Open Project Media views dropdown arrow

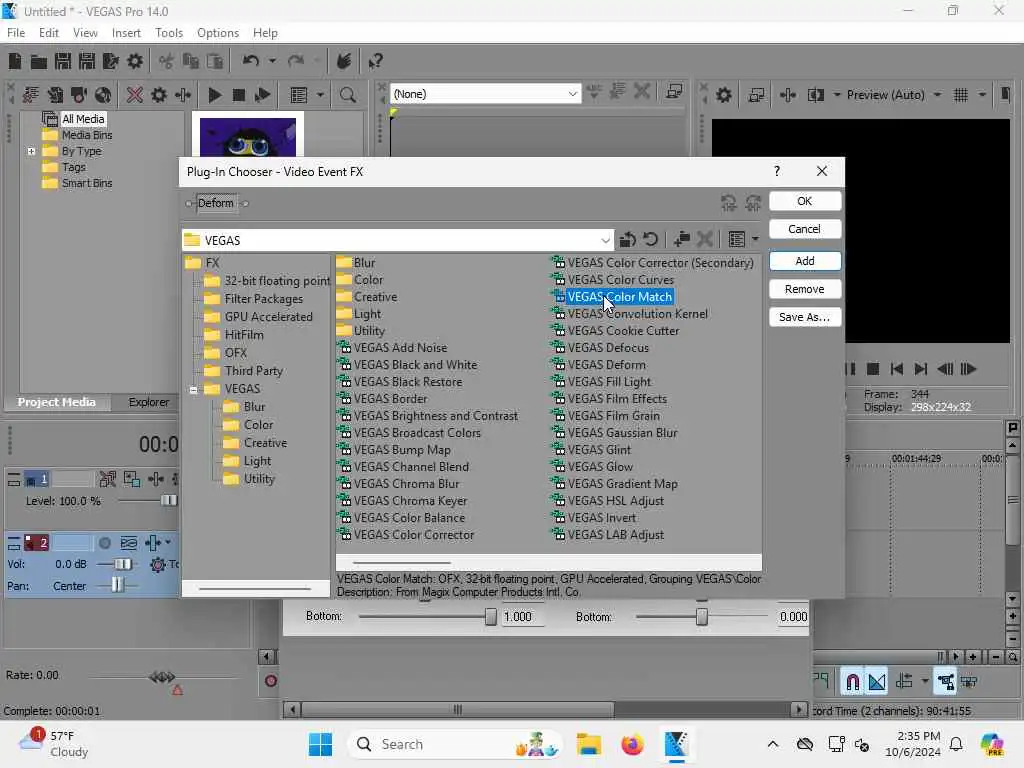320,95
